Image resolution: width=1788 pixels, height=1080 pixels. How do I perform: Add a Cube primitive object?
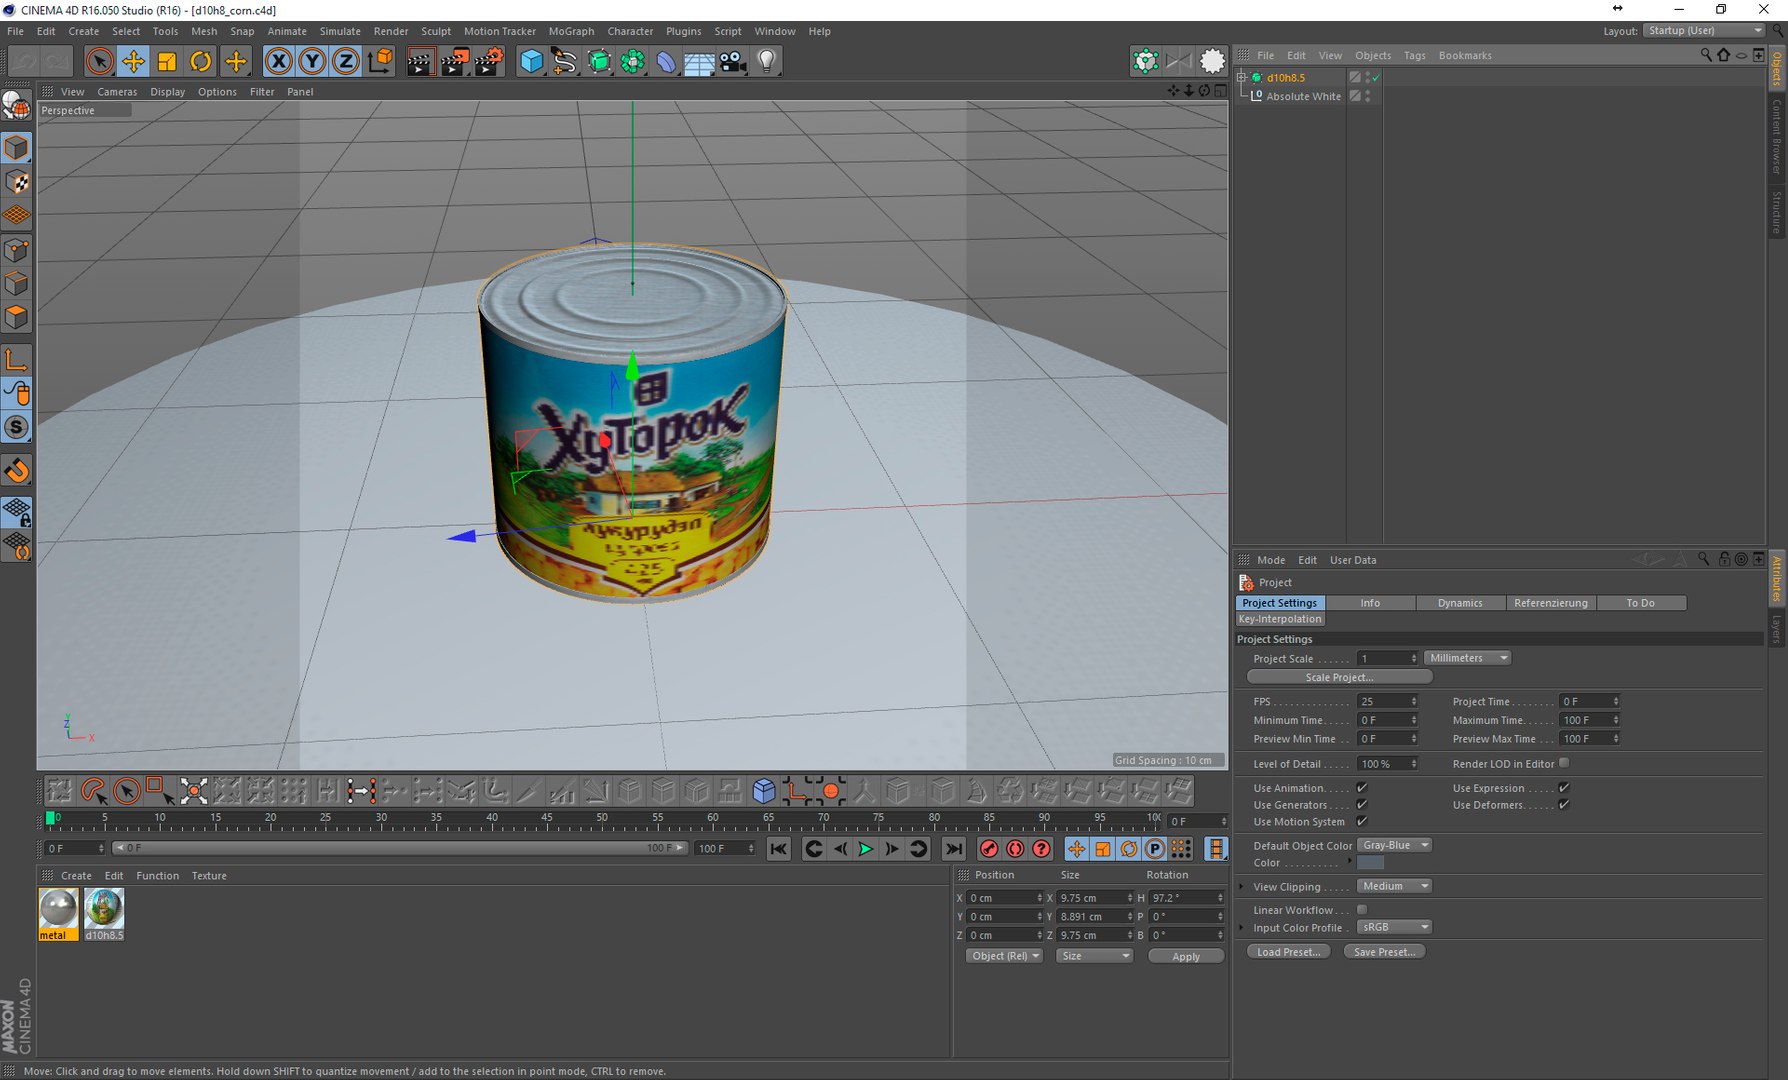pyautogui.click(x=531, y=62)
